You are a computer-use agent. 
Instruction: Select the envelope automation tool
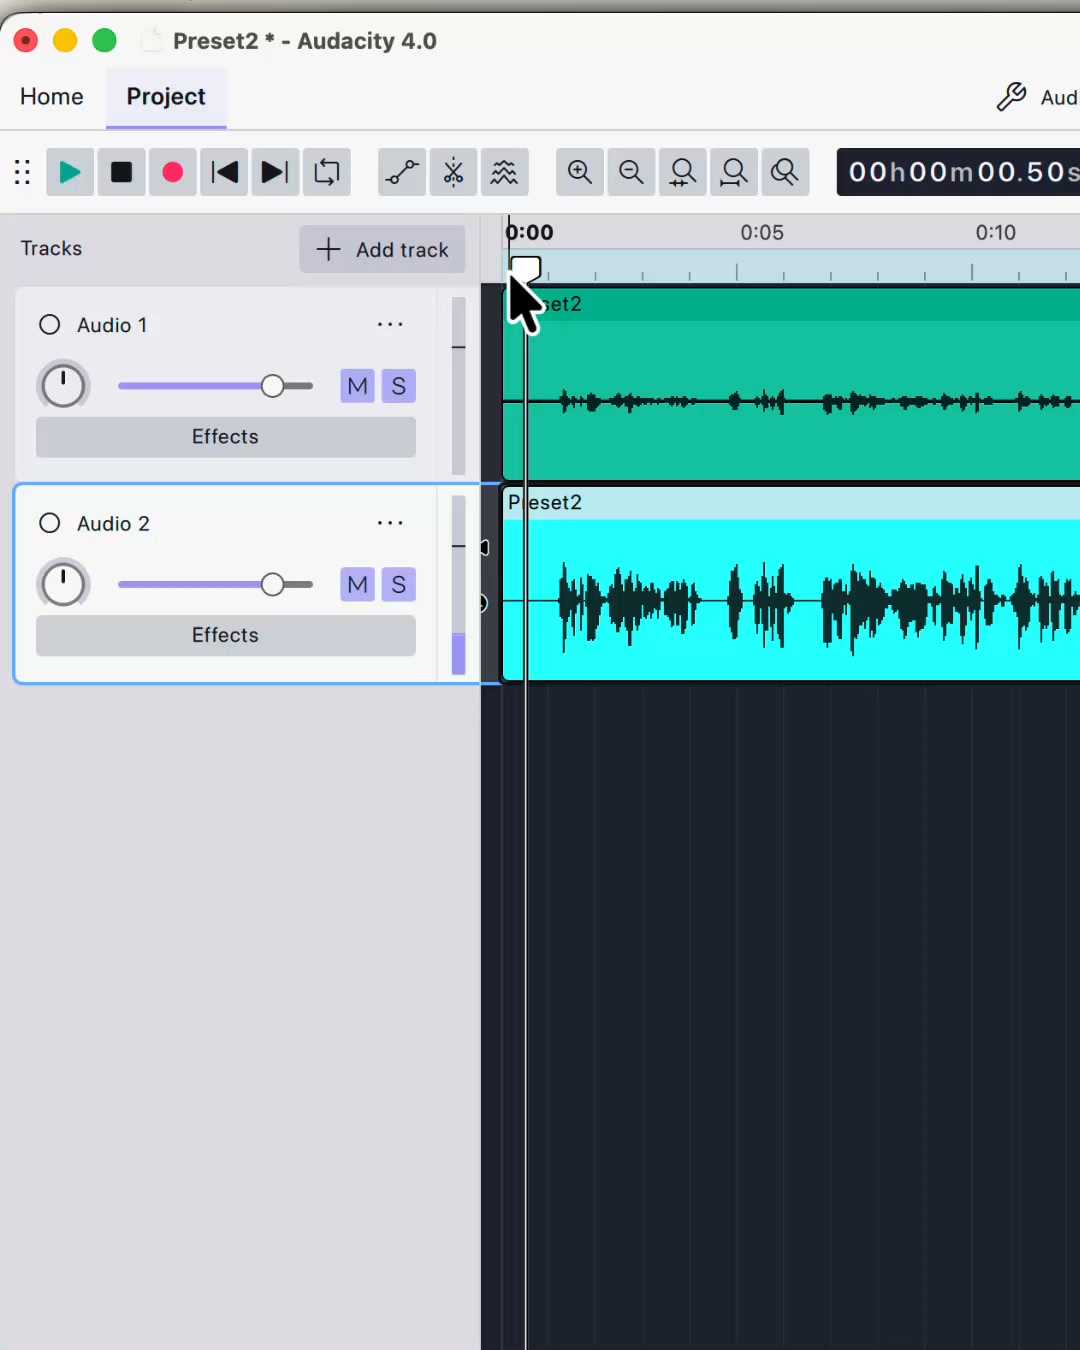coord(402,172)
